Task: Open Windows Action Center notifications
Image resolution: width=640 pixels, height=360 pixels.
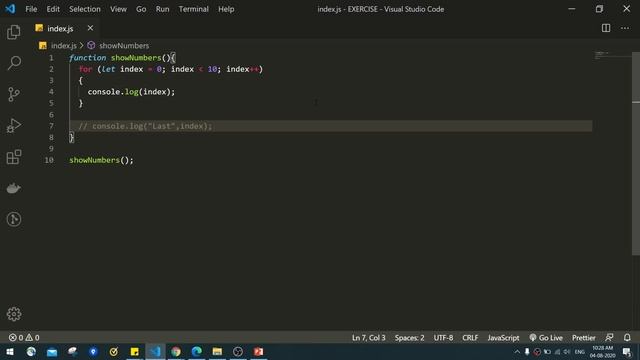Action: [627, 351]
